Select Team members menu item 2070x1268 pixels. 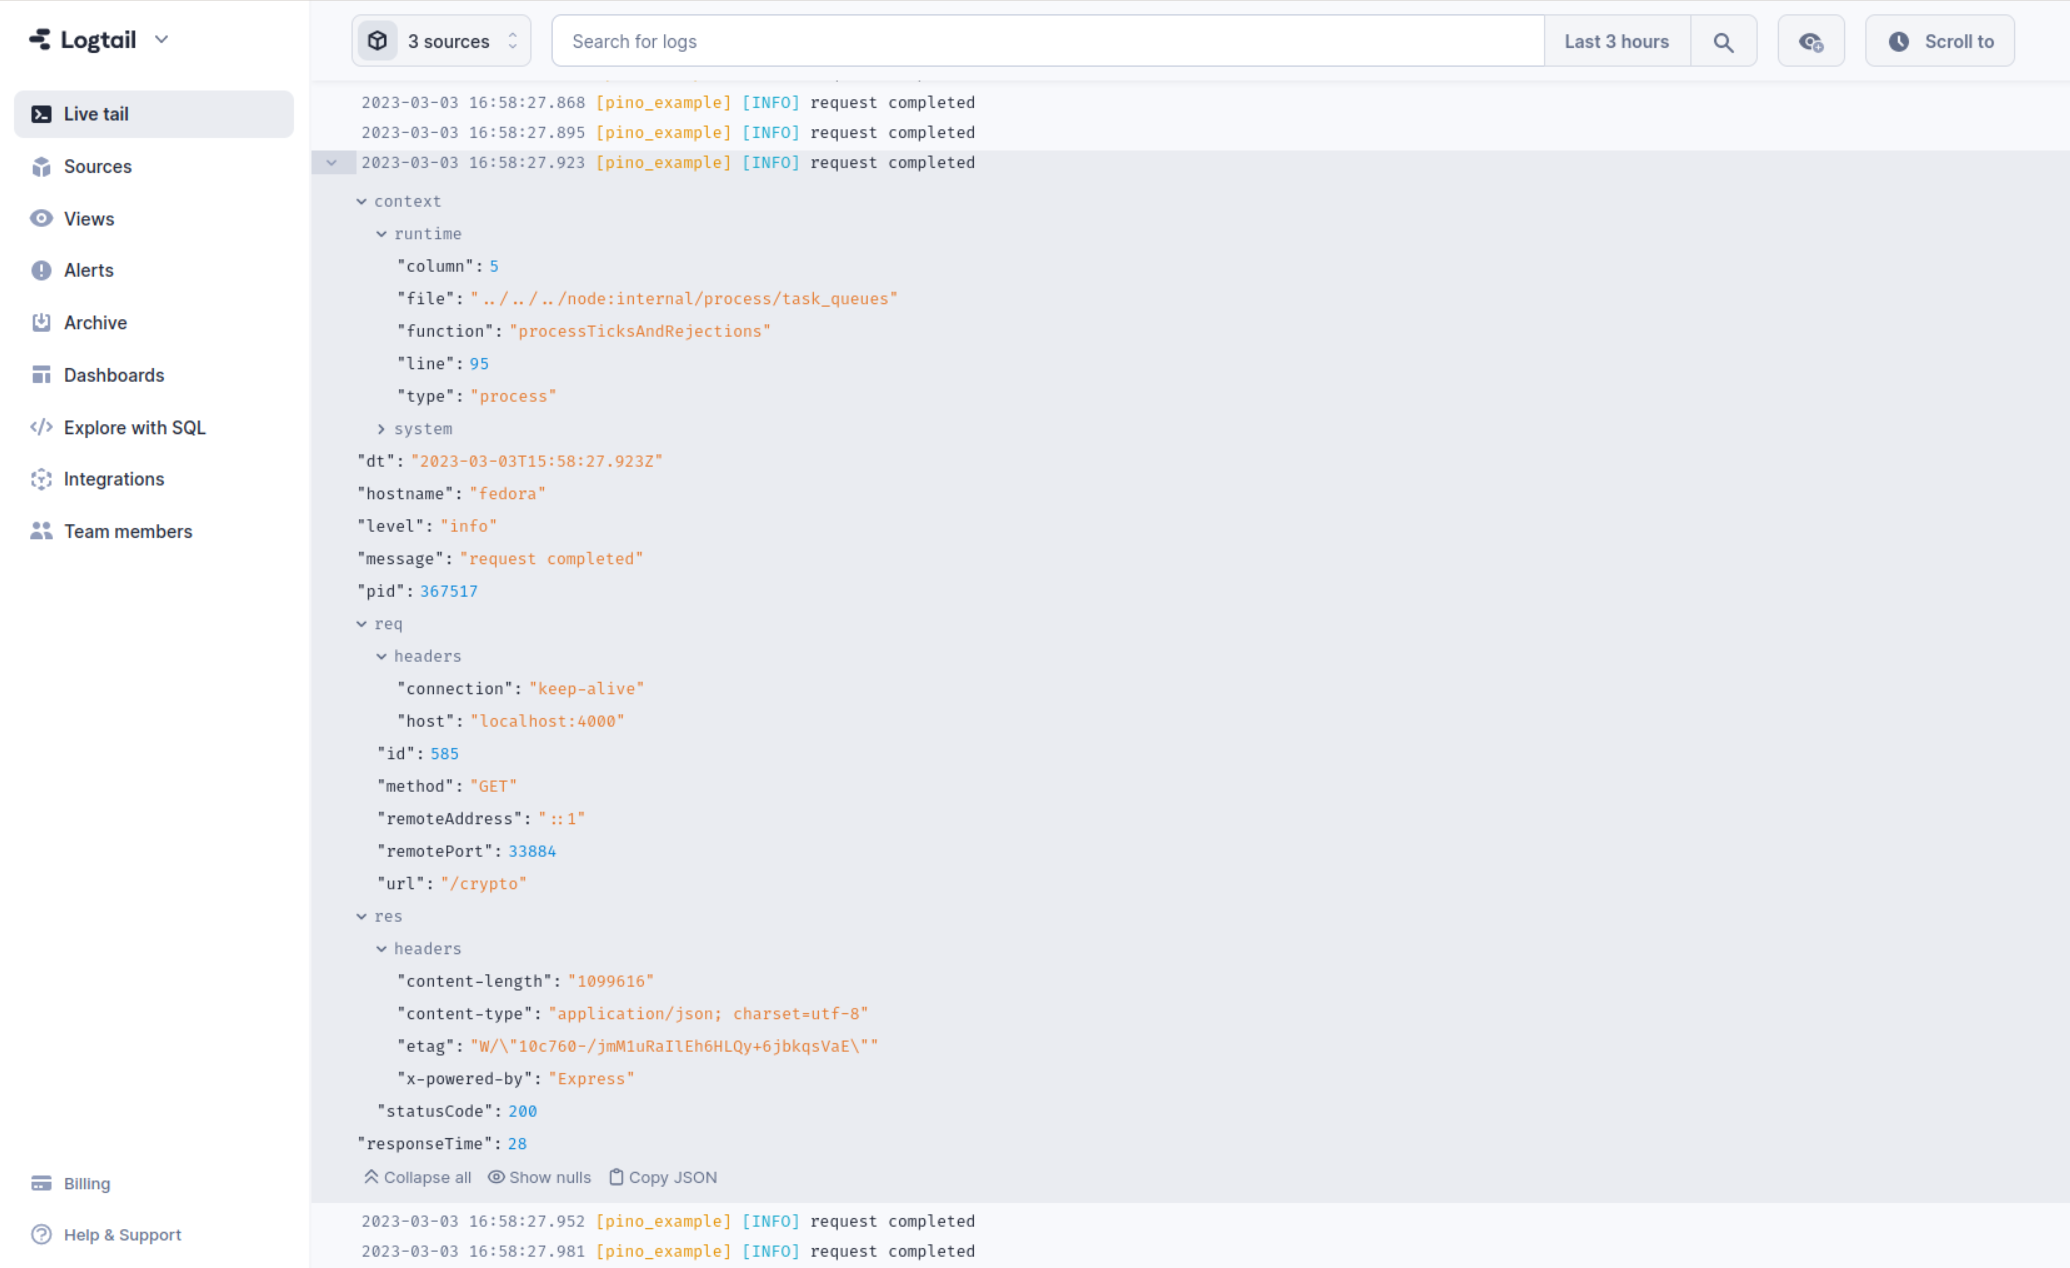pos(127,531)
